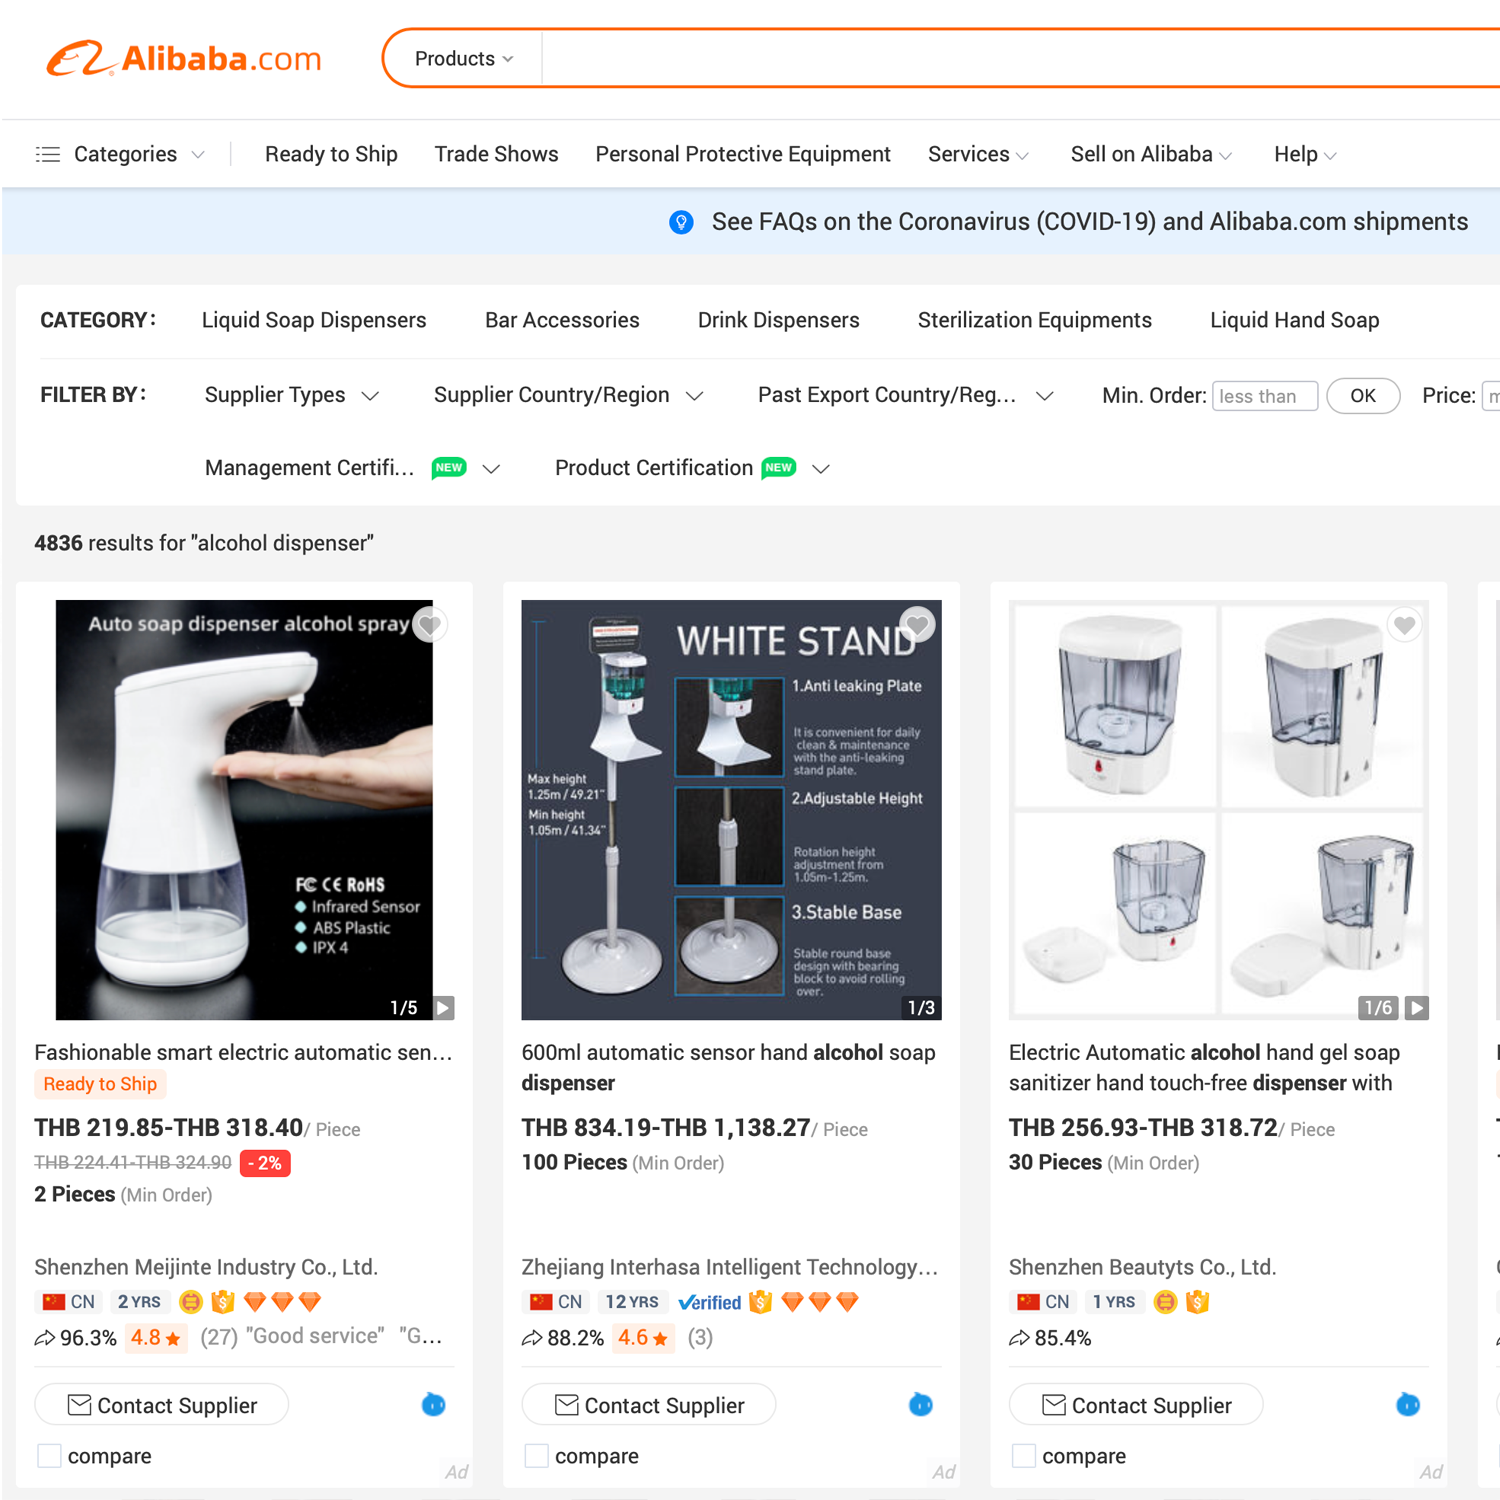
Task: Click heart icon on White Stand product
Action: 917,625
